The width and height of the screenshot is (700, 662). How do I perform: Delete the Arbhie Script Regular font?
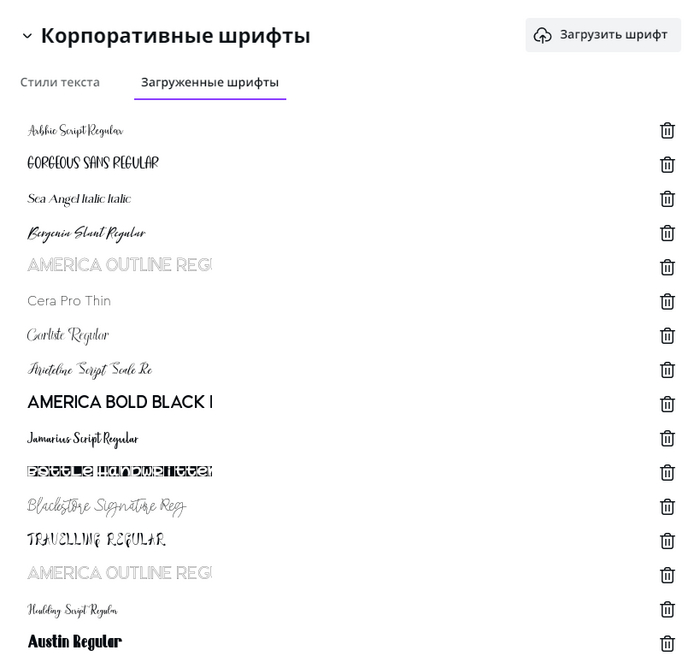pyautogui.click(x=667, y=130)
